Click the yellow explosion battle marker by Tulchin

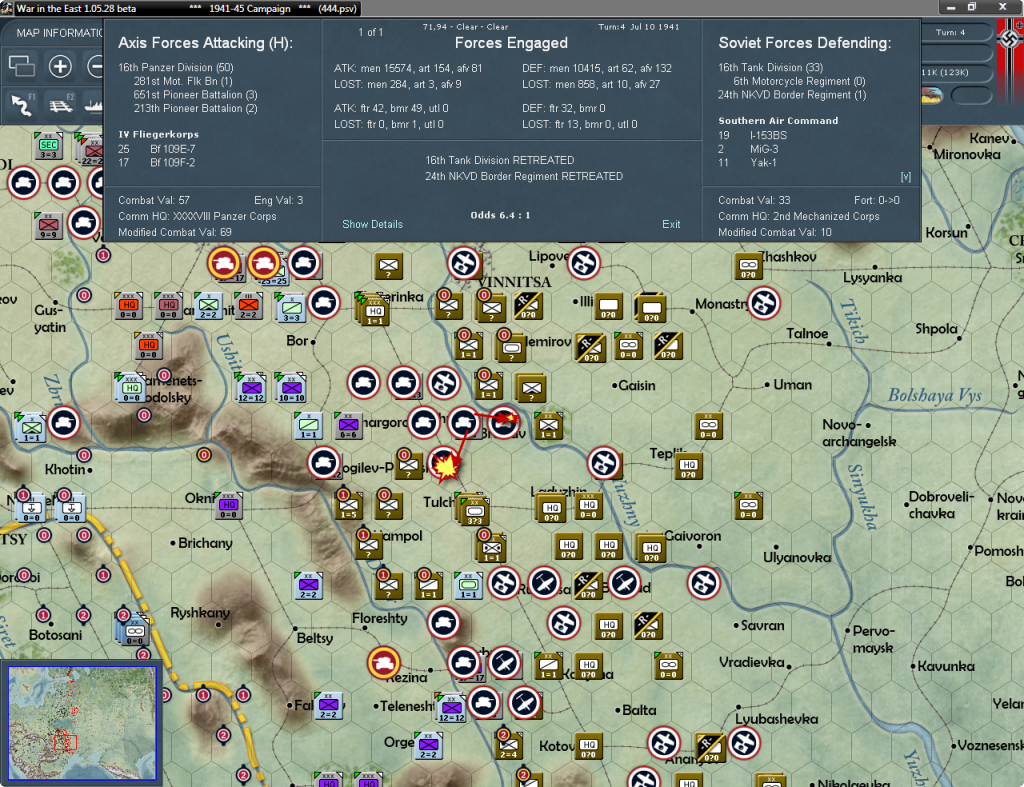click(x=446, y=465)
